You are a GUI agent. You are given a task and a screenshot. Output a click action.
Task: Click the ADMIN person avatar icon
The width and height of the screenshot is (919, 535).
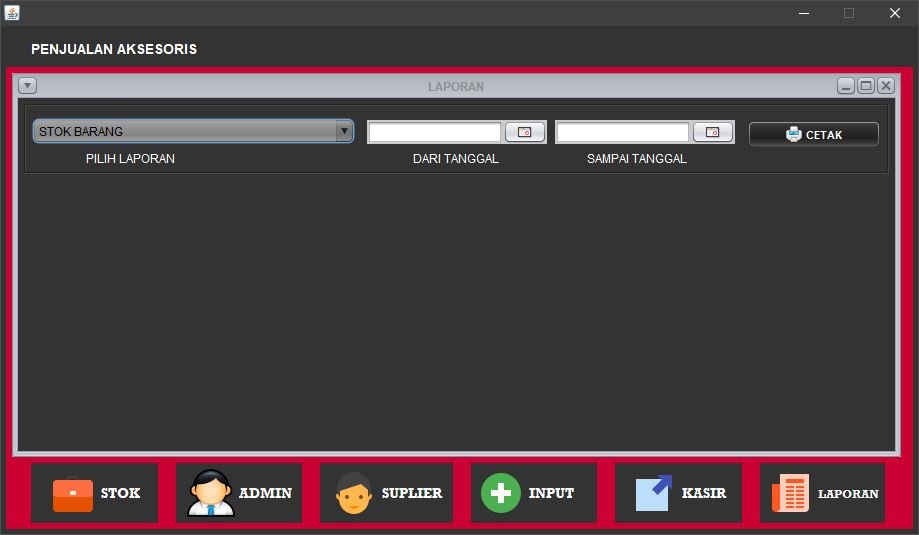pyautogui.click(x=210, y=493)
